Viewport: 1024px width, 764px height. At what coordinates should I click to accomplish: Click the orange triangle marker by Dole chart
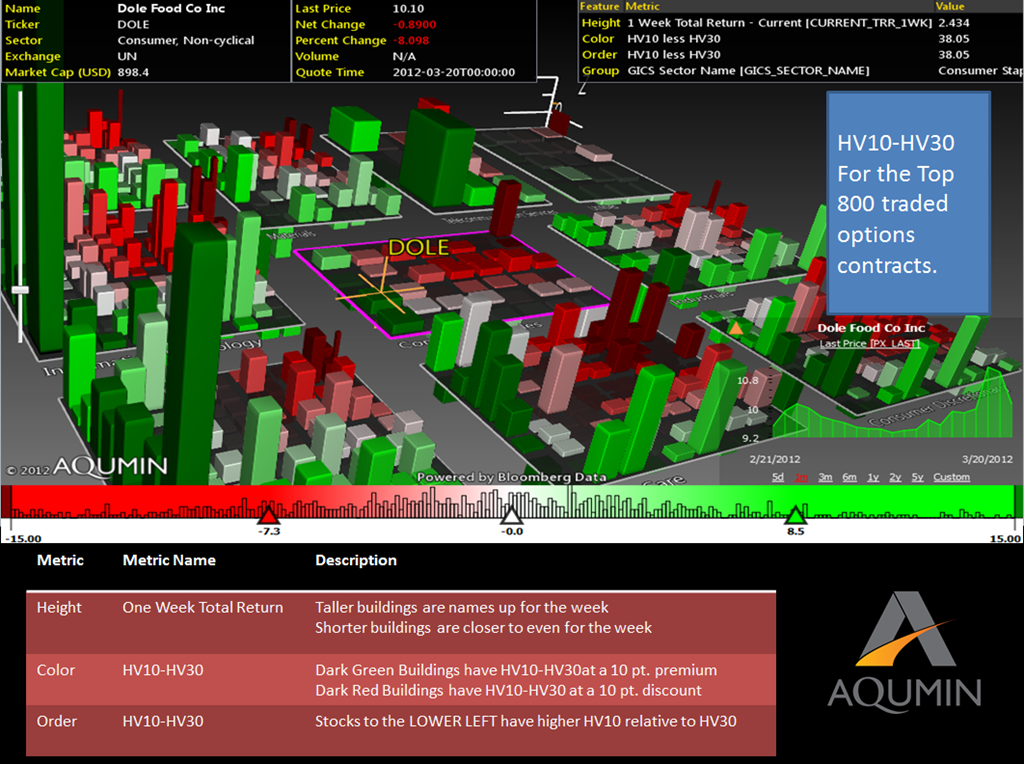[x=736, y=328]
